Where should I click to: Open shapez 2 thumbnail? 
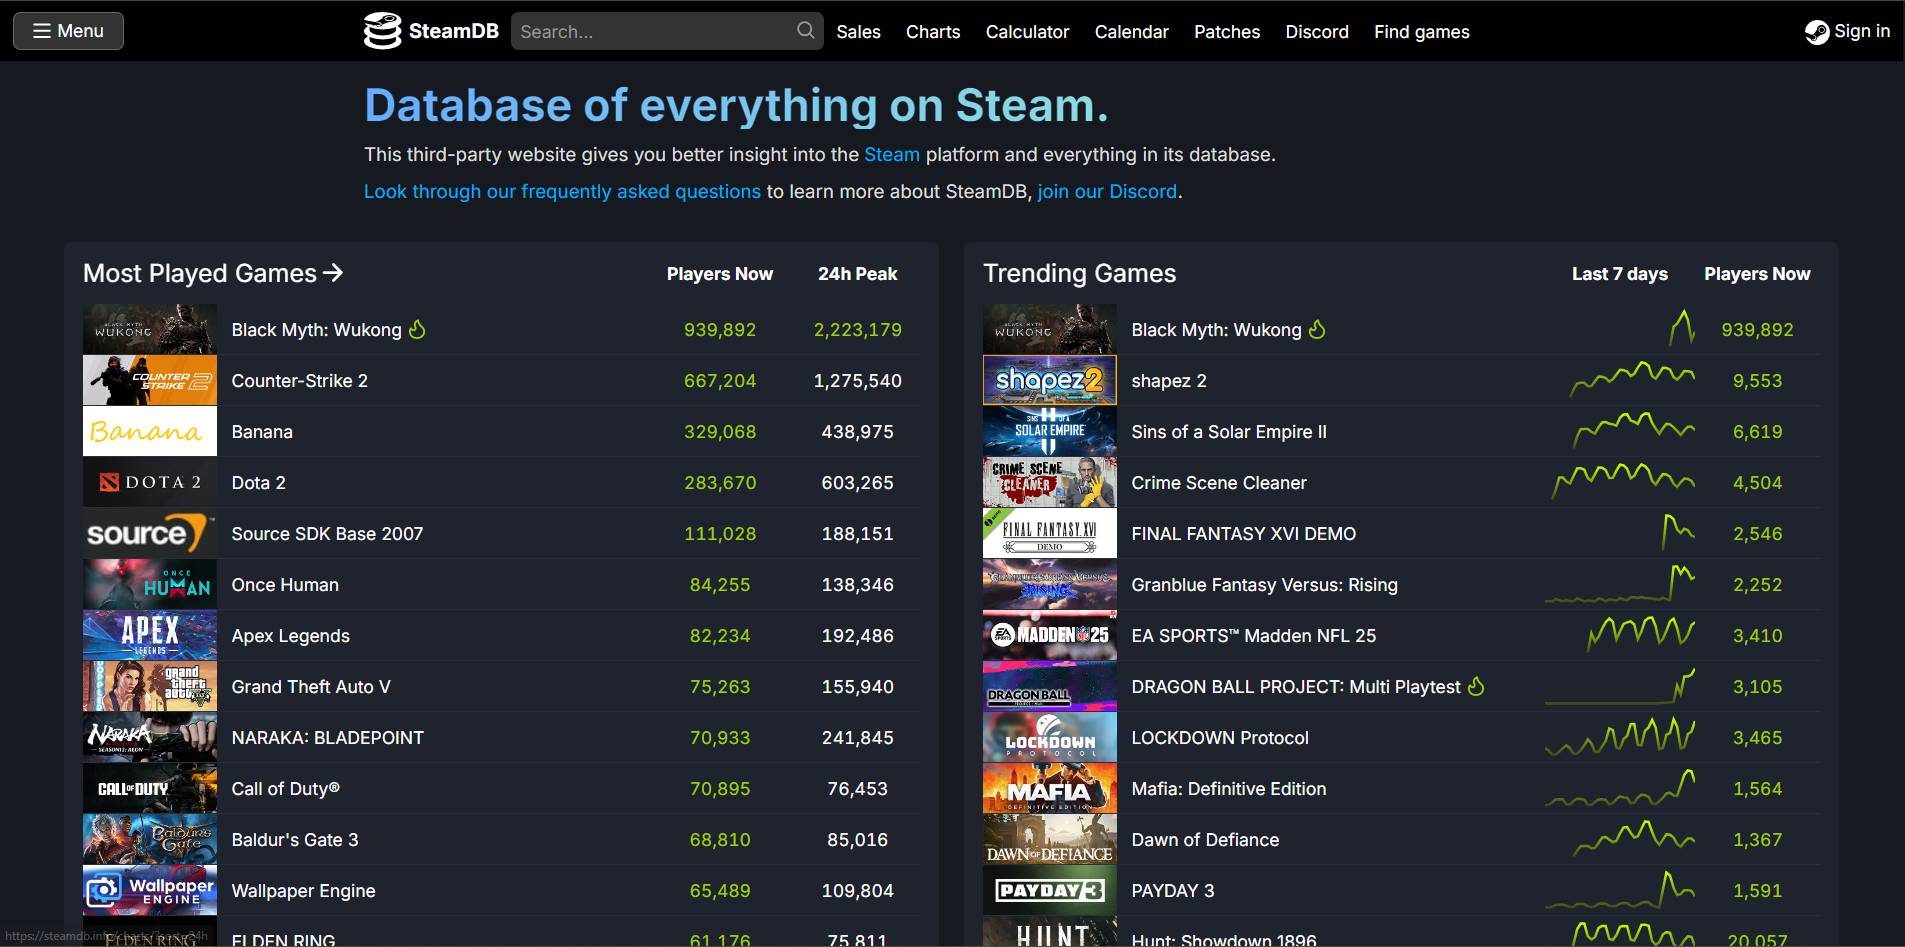click(1050, 380)
